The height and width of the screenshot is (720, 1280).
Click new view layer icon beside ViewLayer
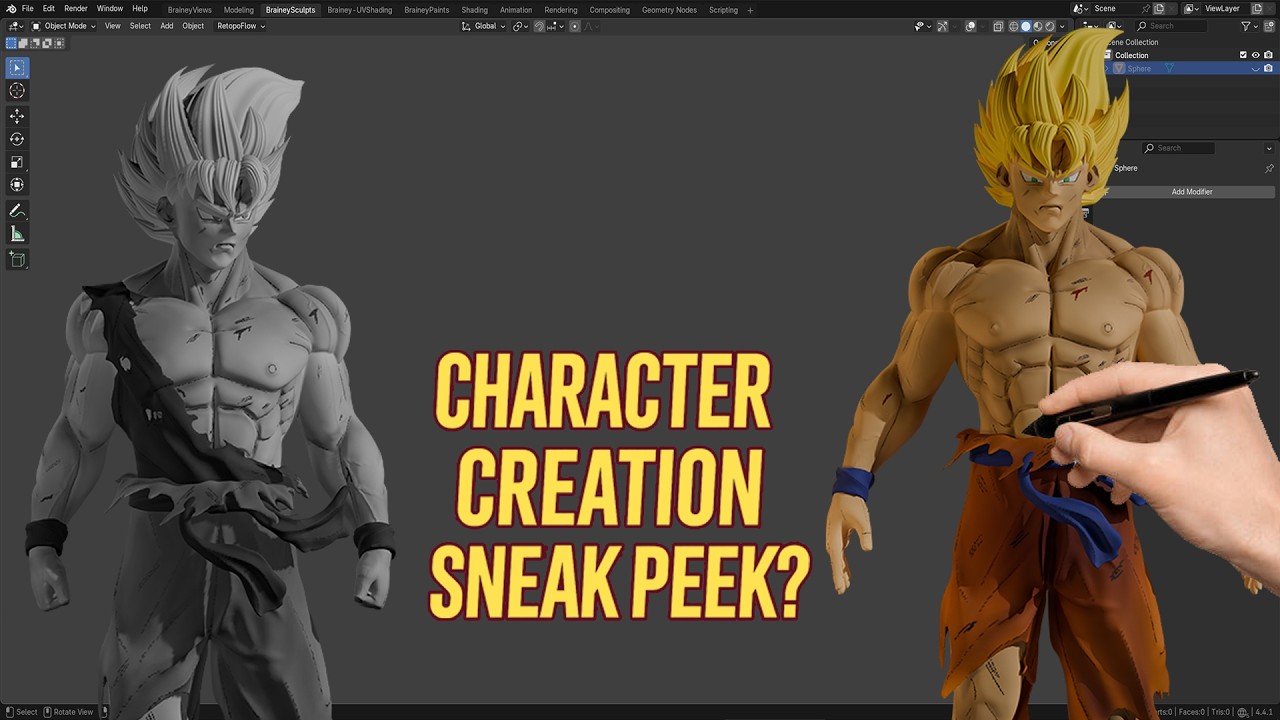[1256, 9]
